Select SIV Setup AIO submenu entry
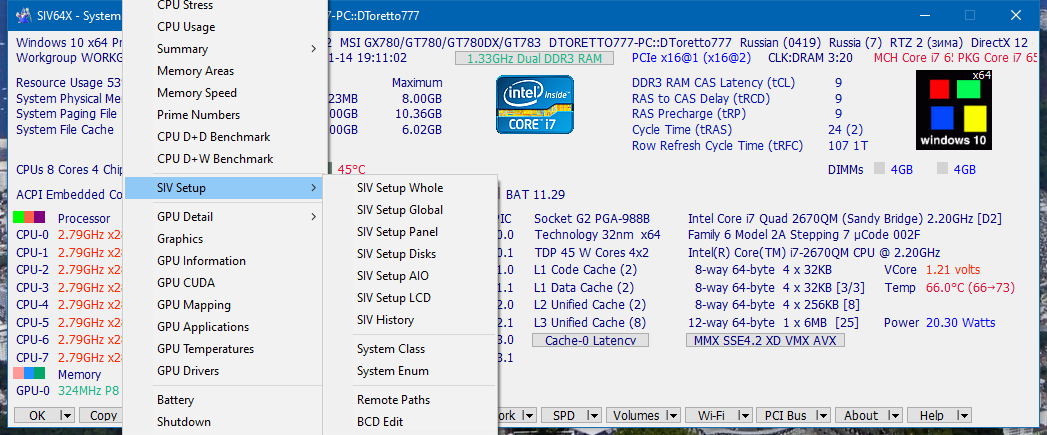The width and height of the screenshot is (1047, 435). (x=410, y=276)
